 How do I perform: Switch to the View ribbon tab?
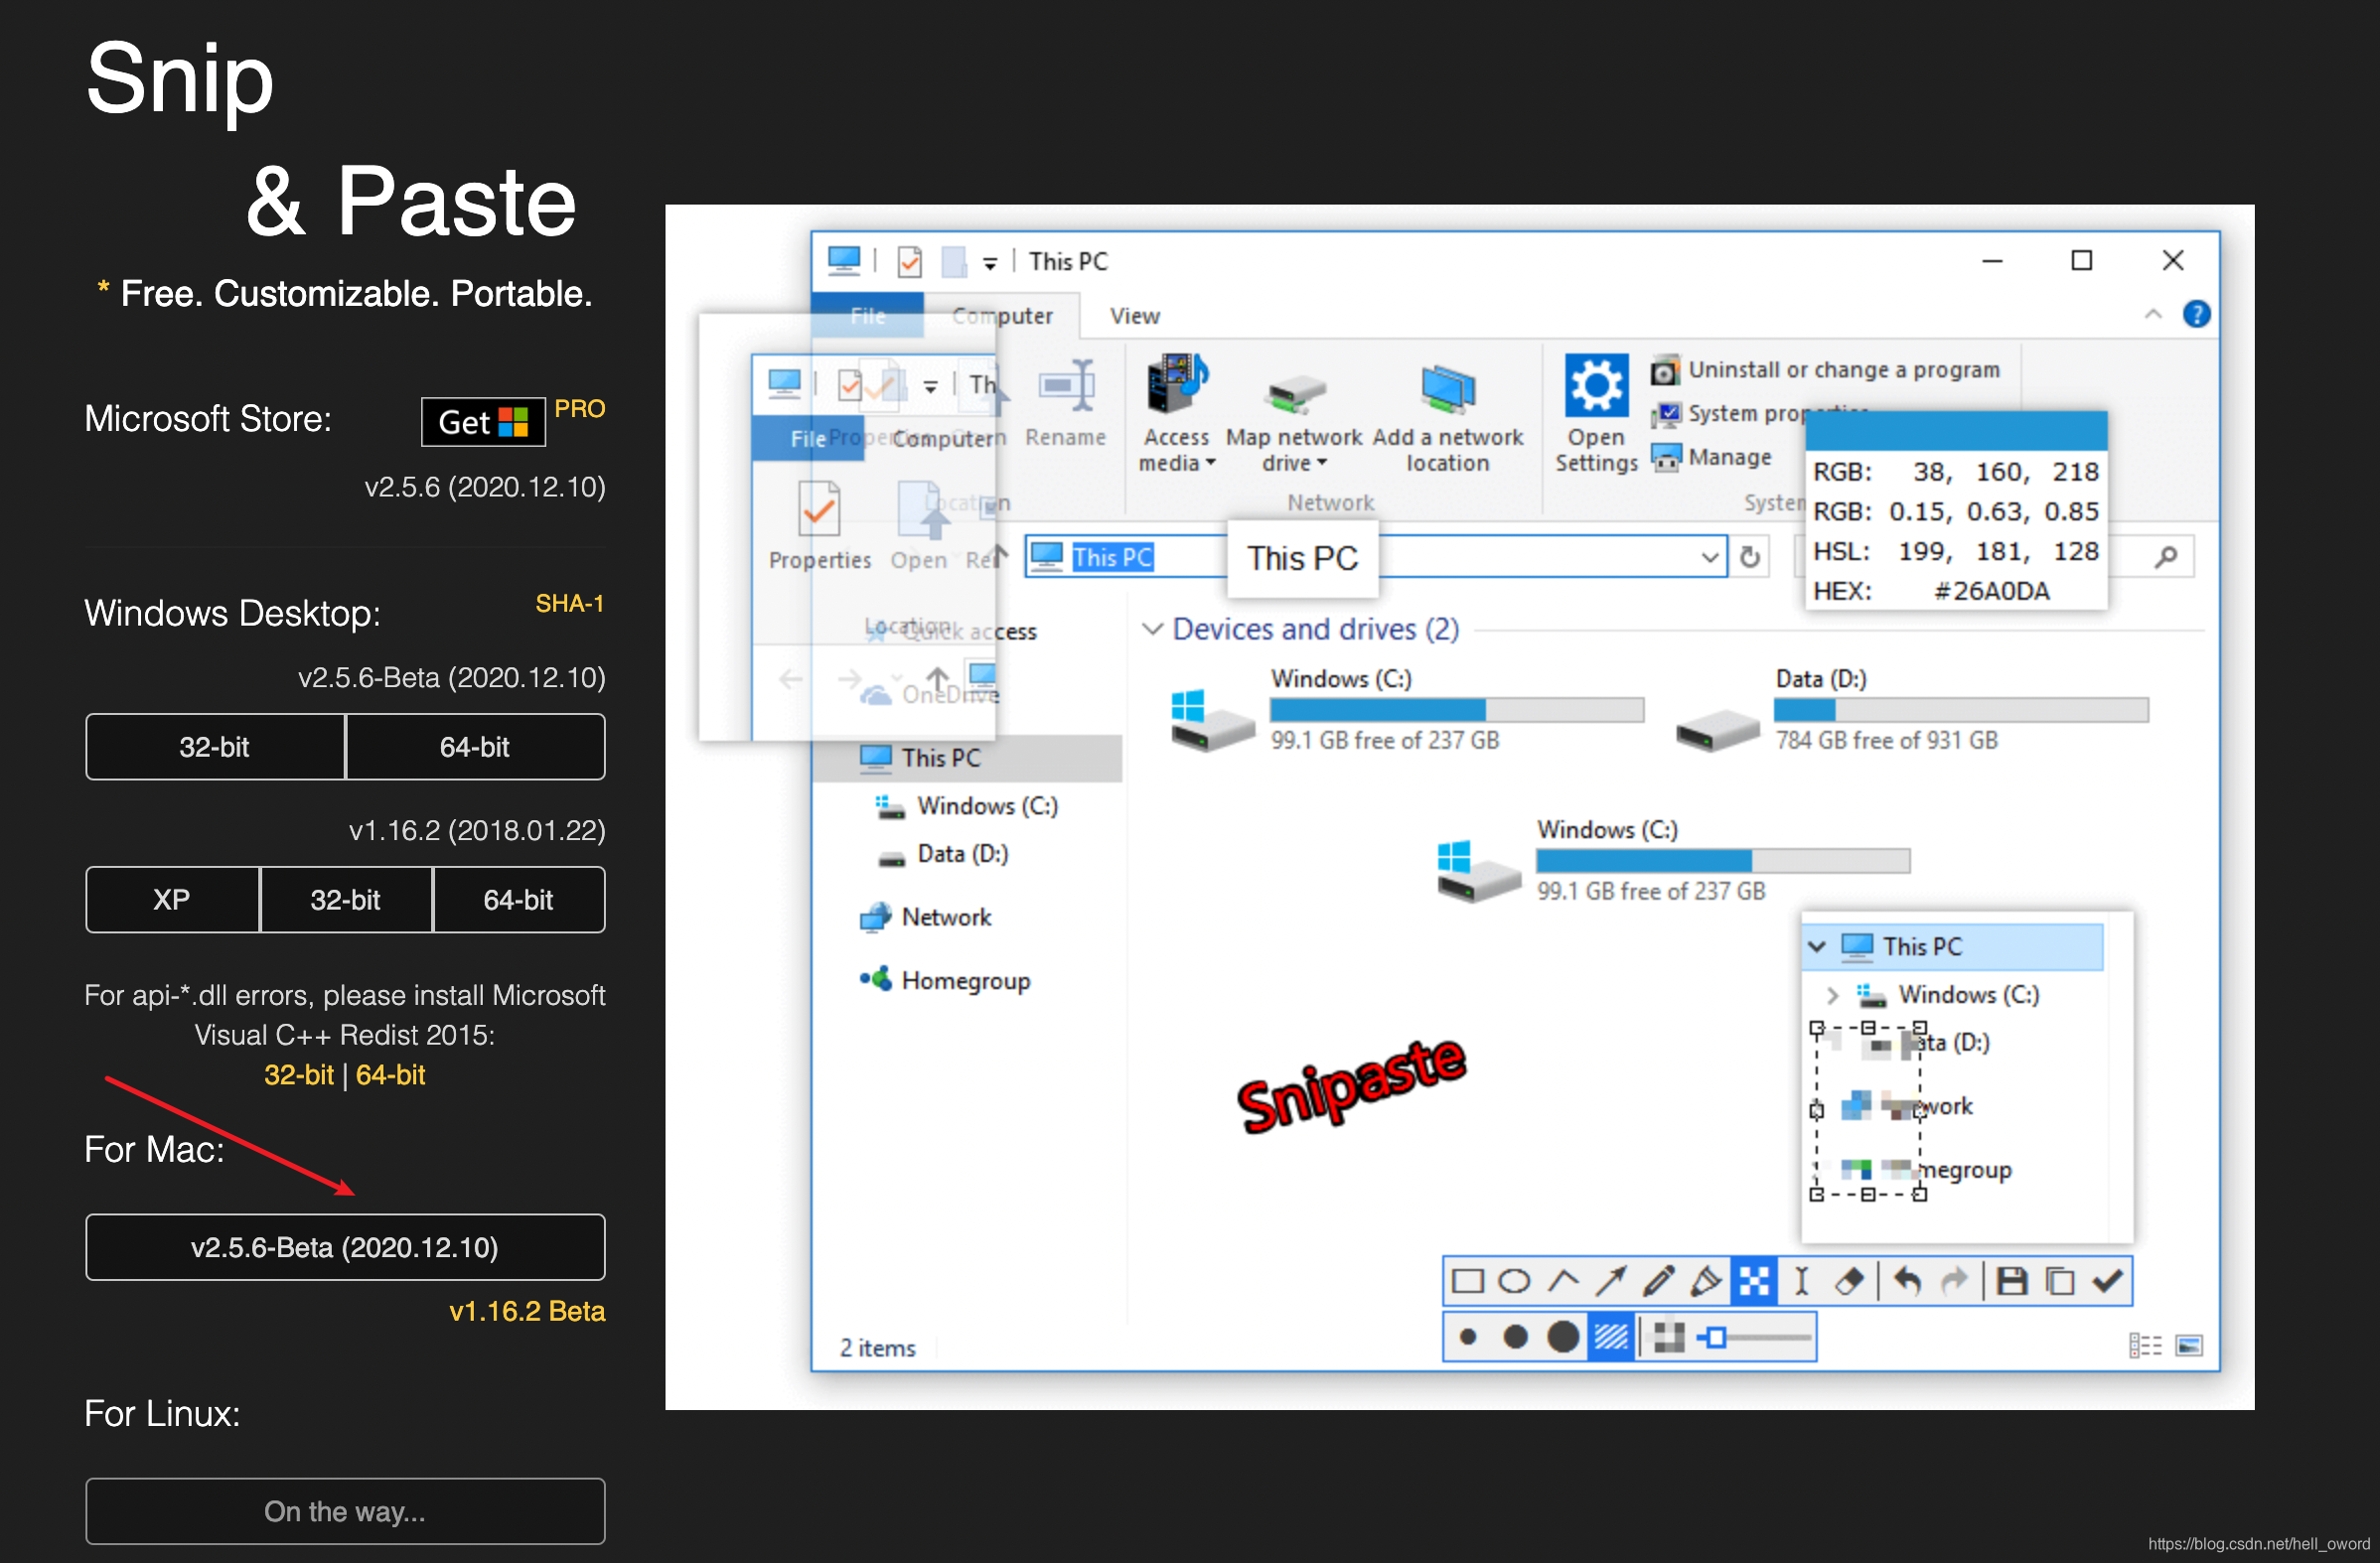(1134, 316)
